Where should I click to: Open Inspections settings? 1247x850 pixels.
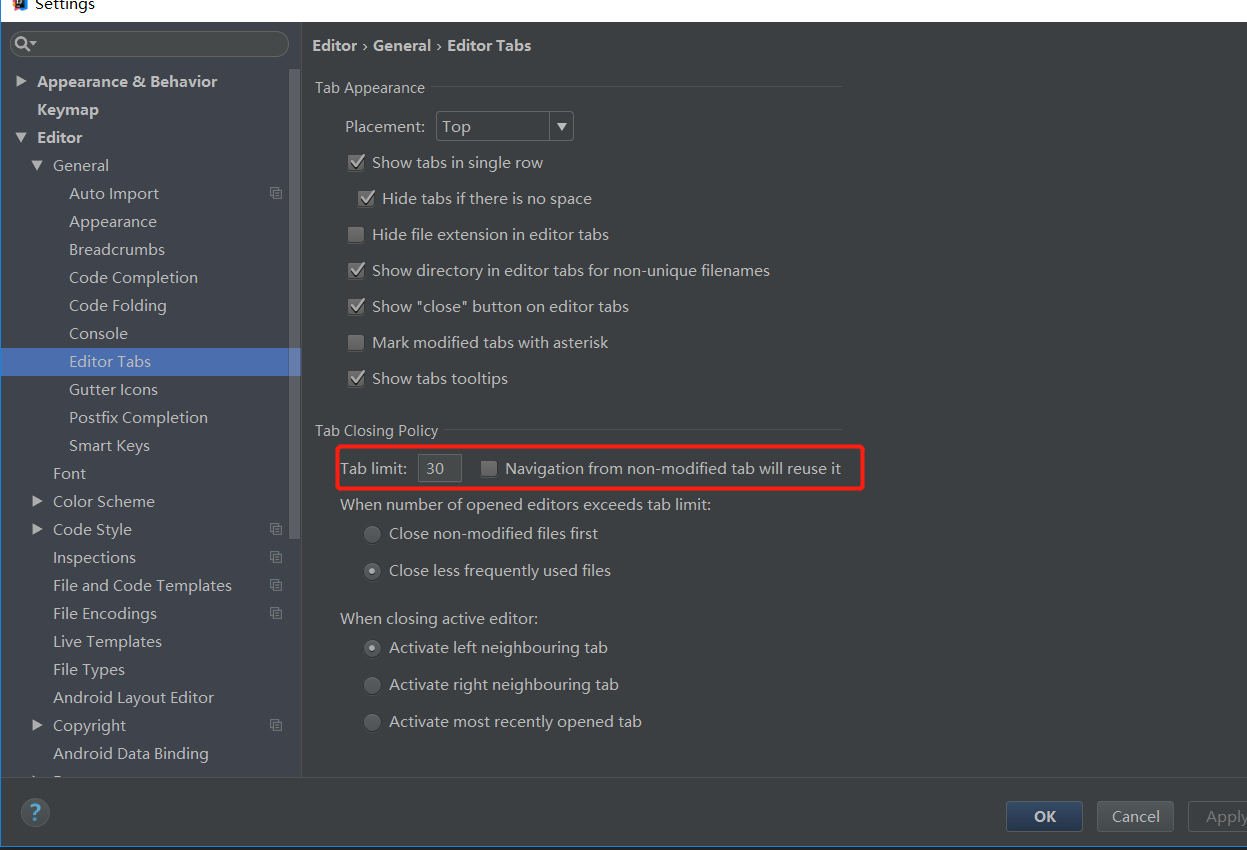(94, 557)
